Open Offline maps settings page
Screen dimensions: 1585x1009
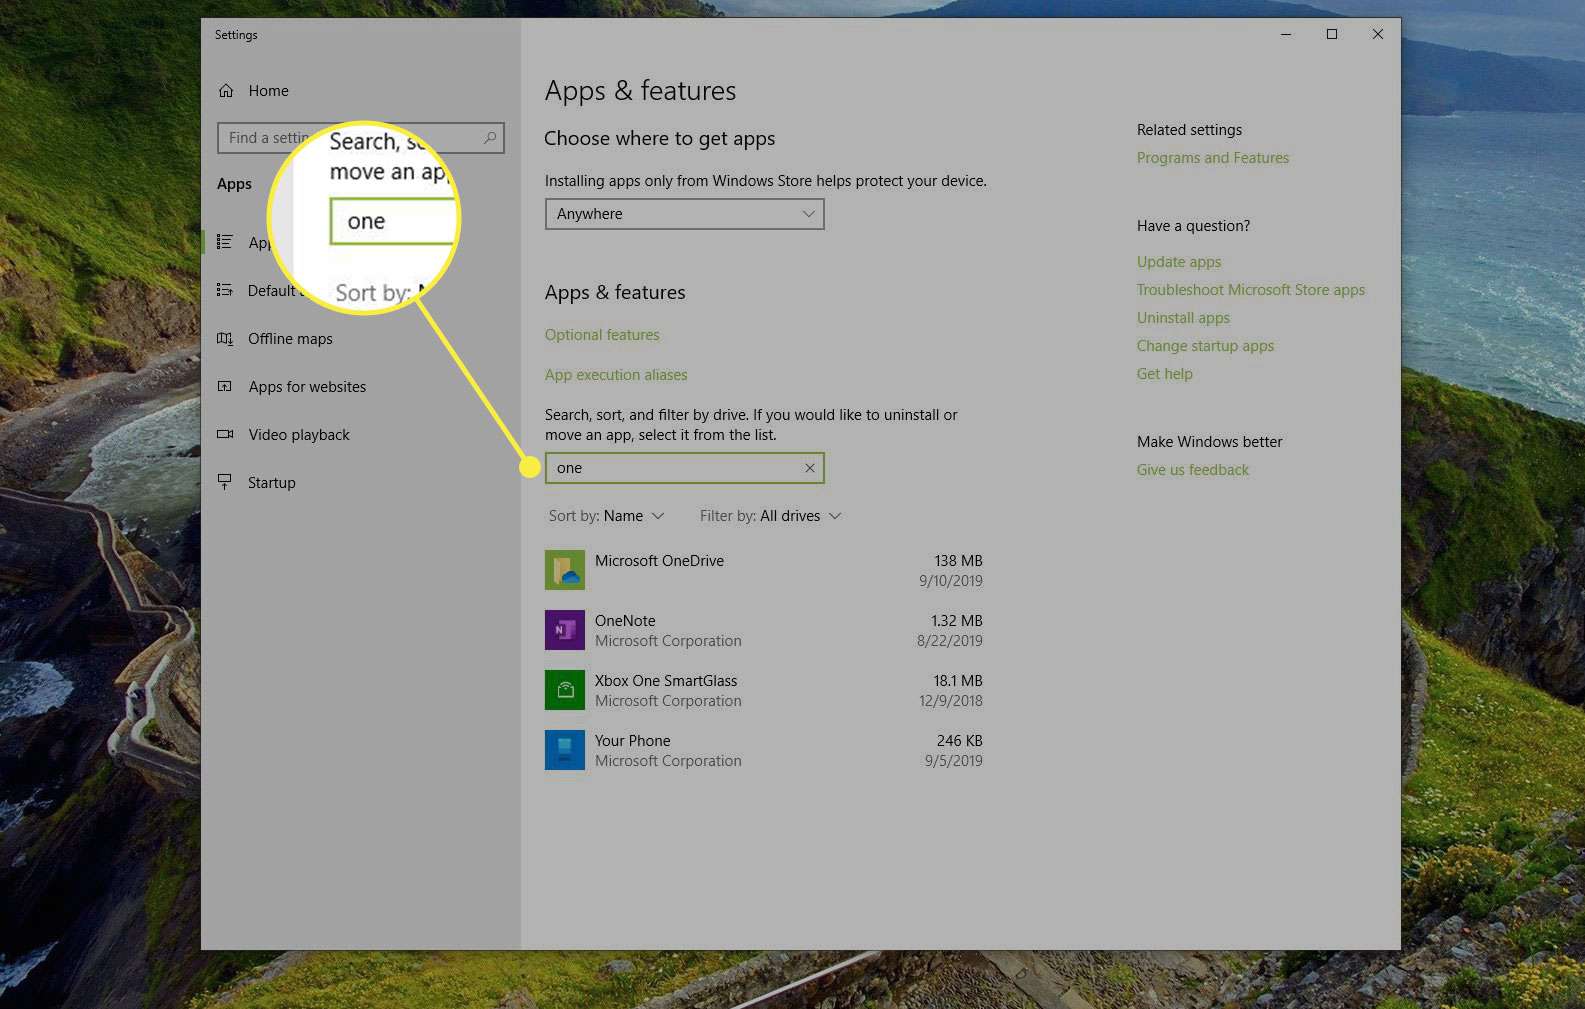click(x=290, y=339)
